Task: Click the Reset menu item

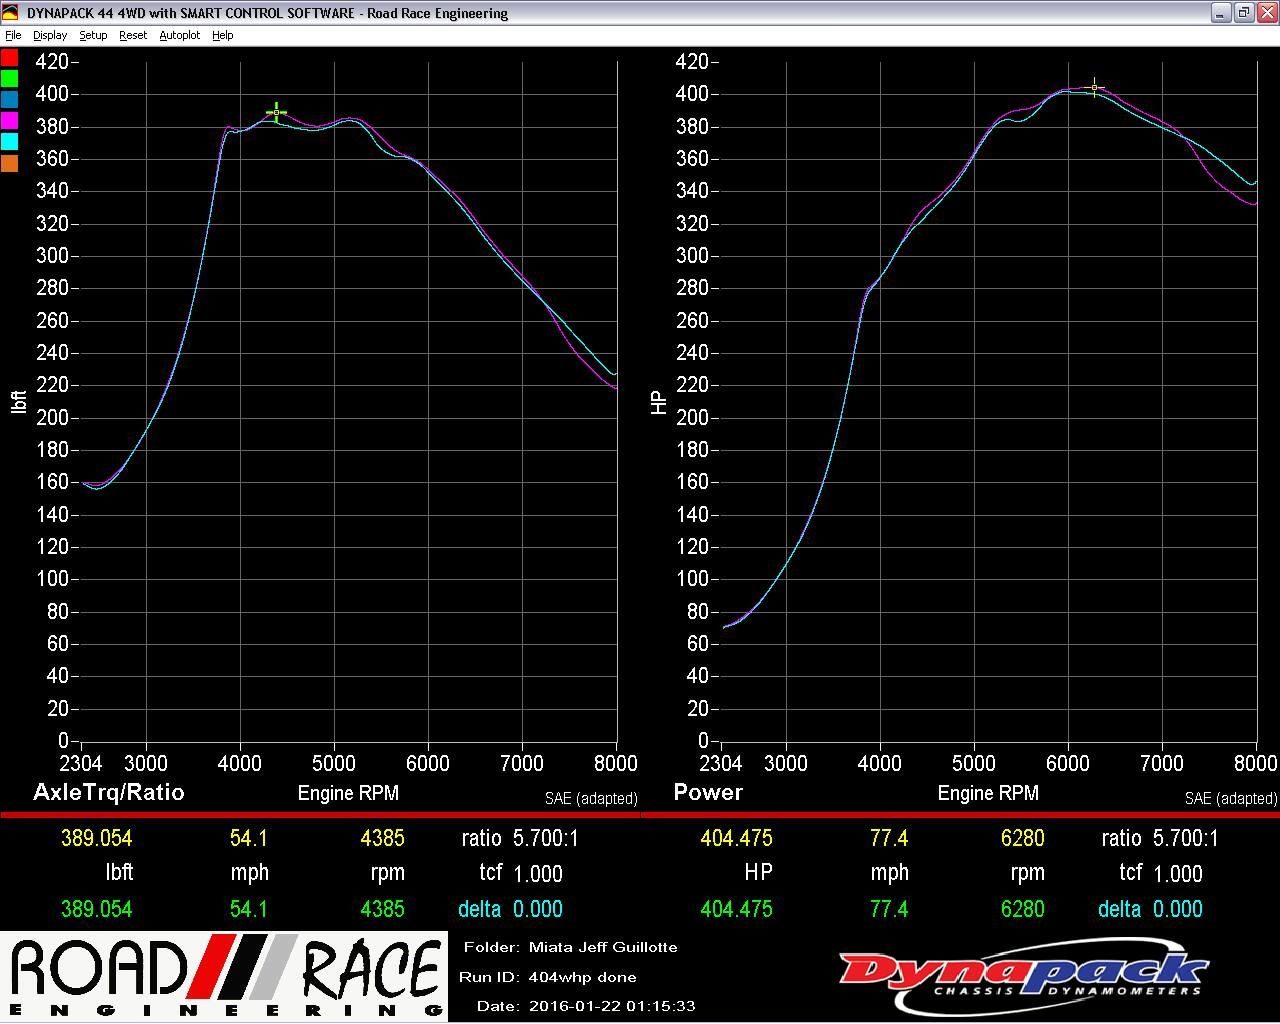Action: 133,35
